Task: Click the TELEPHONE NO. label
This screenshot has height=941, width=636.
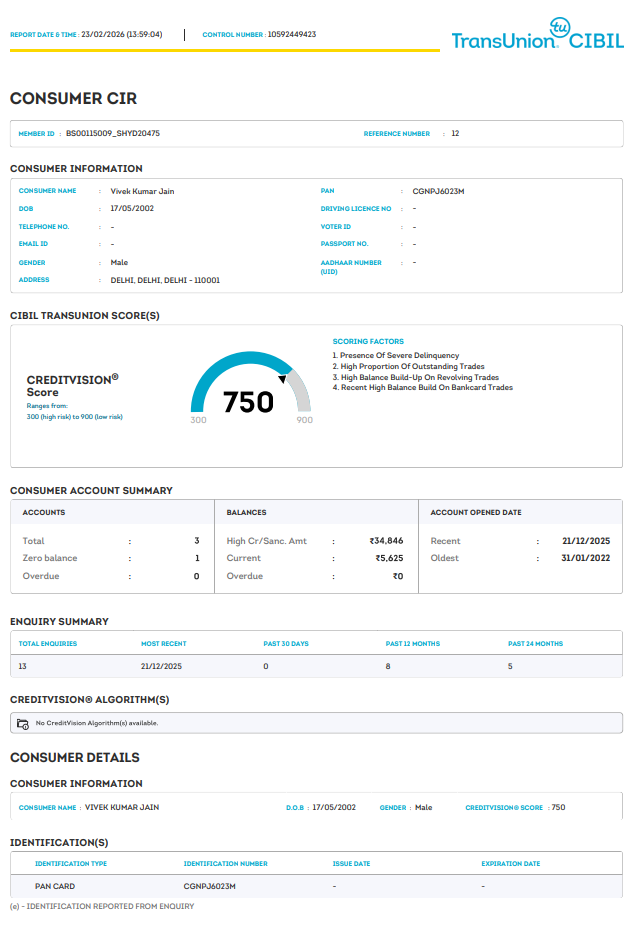Action: tap(44, 227)
